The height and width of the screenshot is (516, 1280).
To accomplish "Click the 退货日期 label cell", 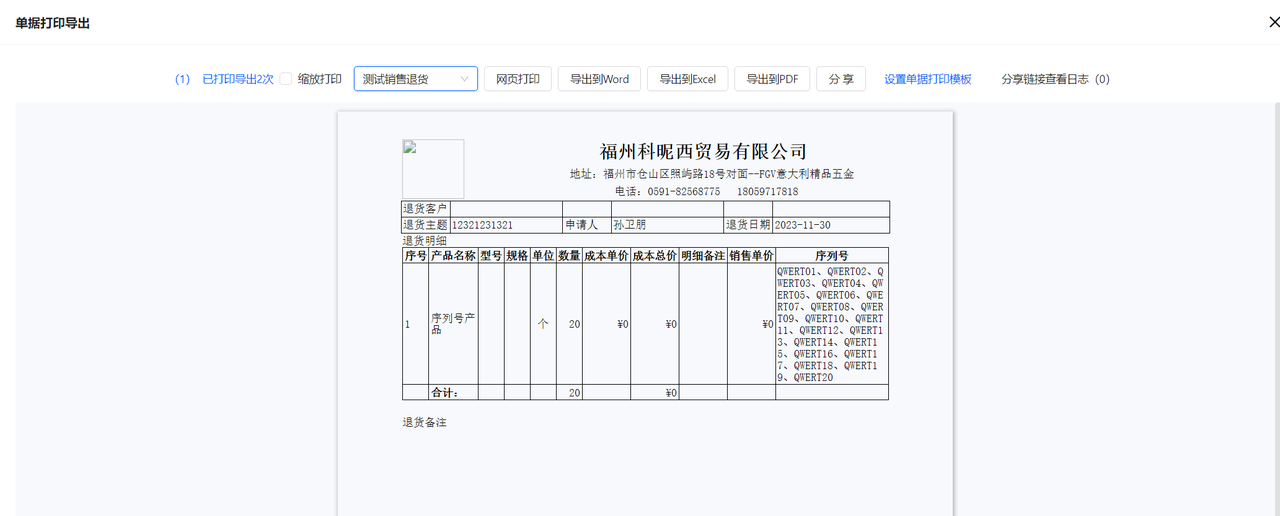I will pos(747,225).
